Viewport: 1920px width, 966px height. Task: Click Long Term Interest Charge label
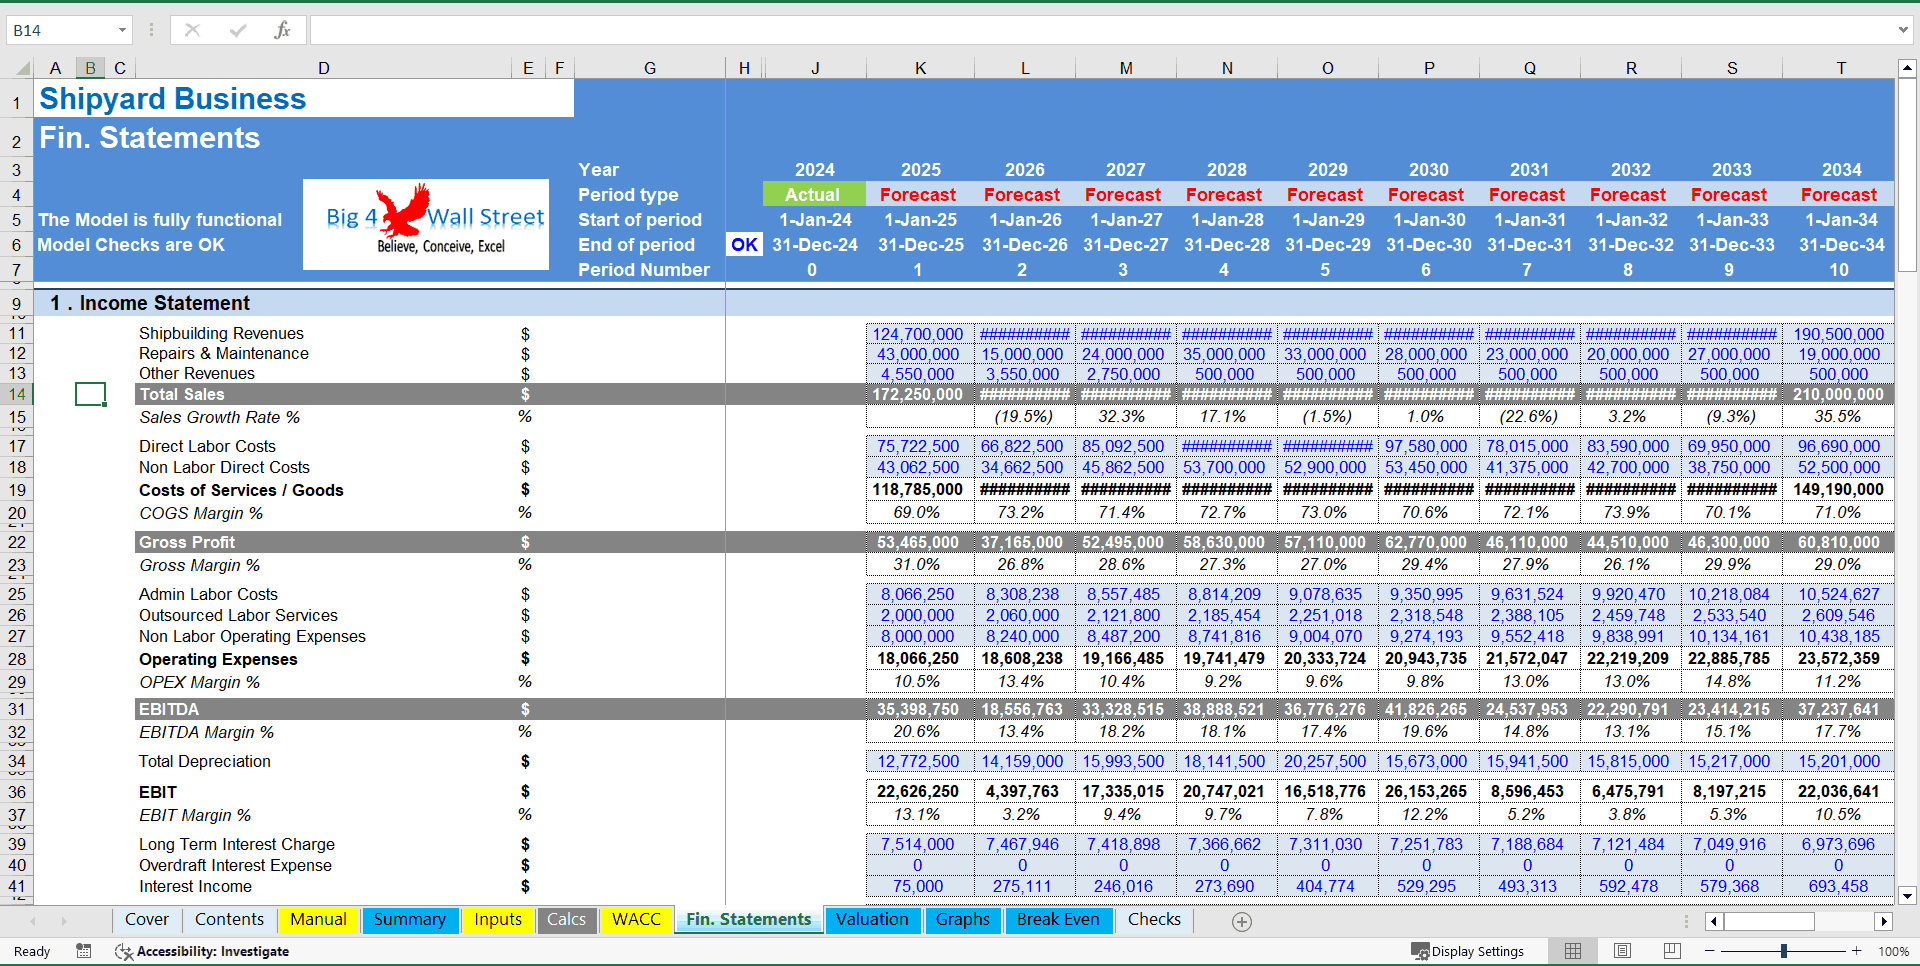[x=237, y=844]
